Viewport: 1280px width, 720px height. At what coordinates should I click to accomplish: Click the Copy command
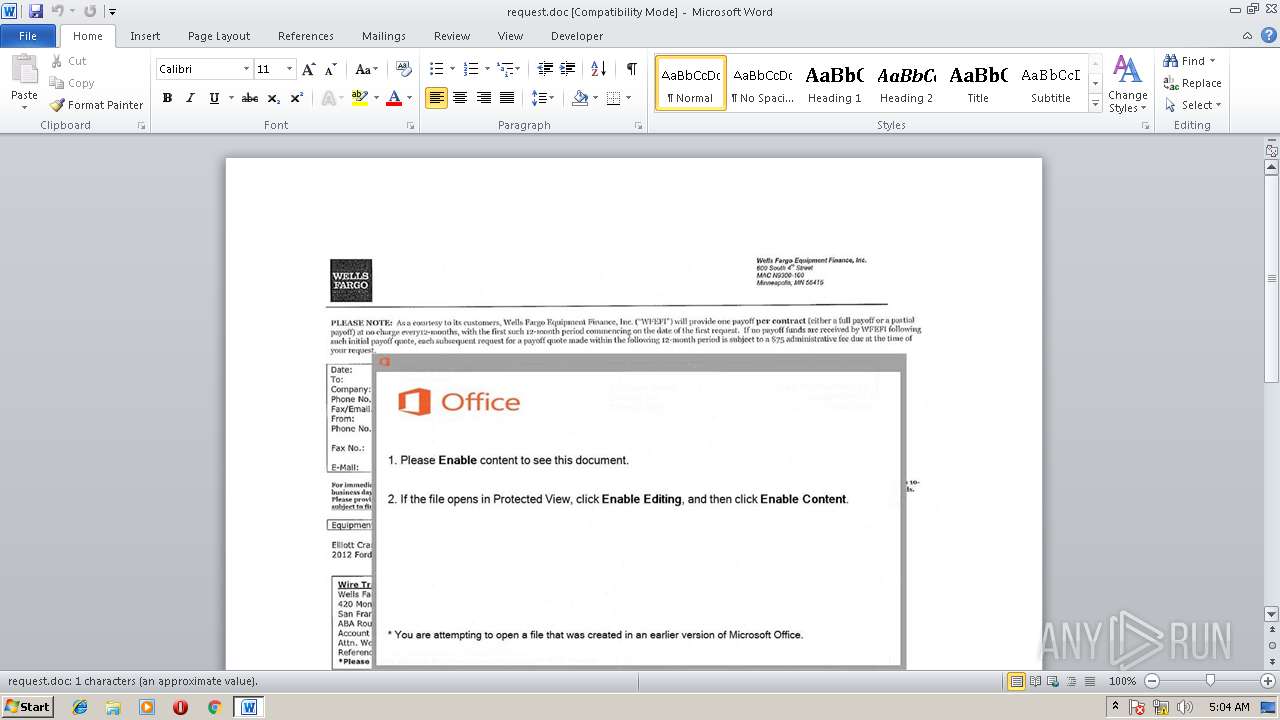[72, 83]
